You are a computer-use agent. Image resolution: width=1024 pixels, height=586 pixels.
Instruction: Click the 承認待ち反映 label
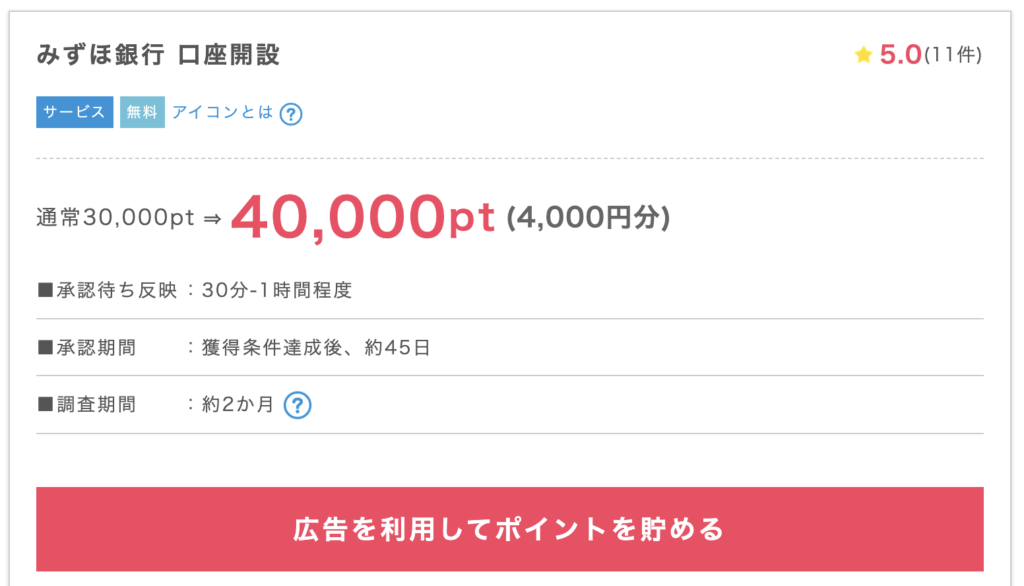(x=108, y=291)
